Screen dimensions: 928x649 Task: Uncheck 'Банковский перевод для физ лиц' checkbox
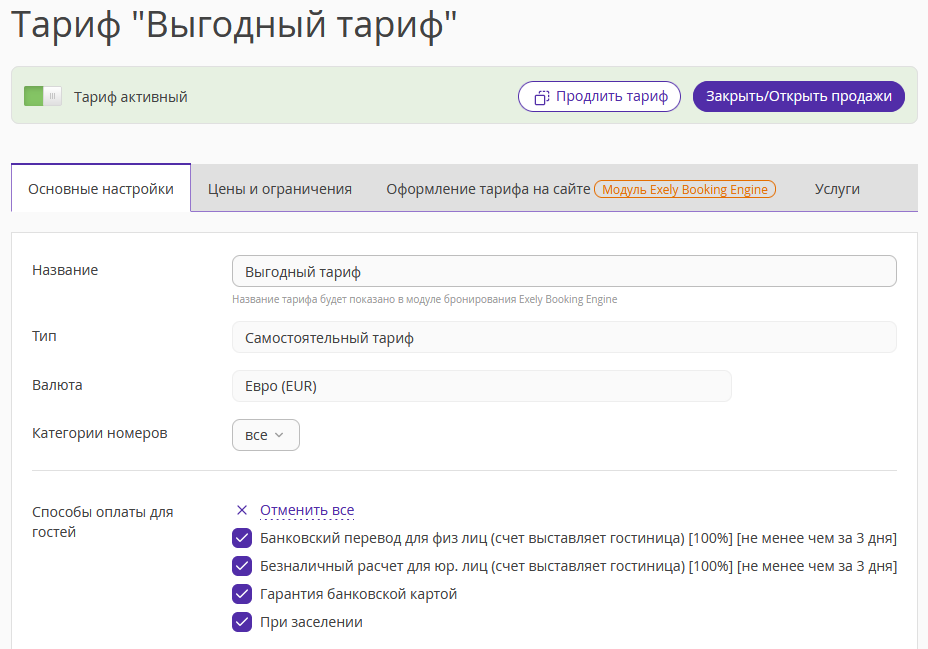pos(242,538)
